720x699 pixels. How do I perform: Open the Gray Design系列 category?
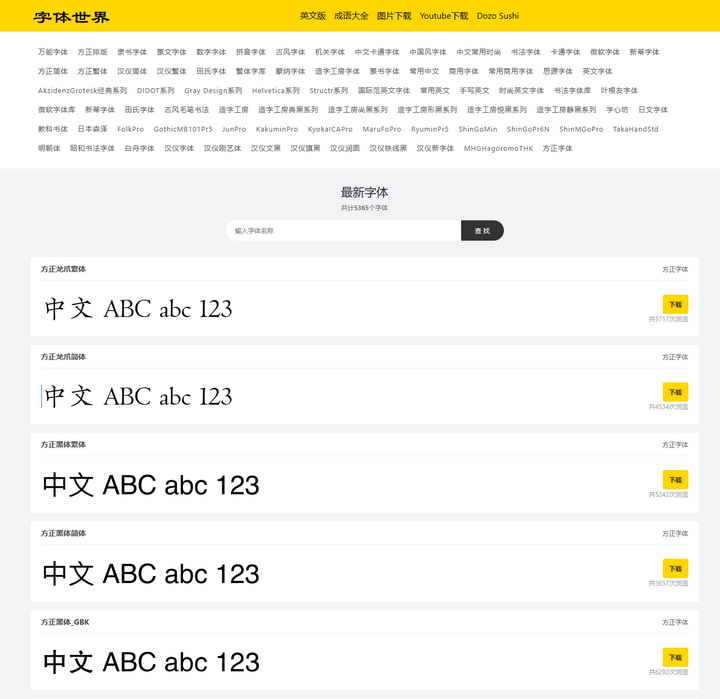click(213, 90)
